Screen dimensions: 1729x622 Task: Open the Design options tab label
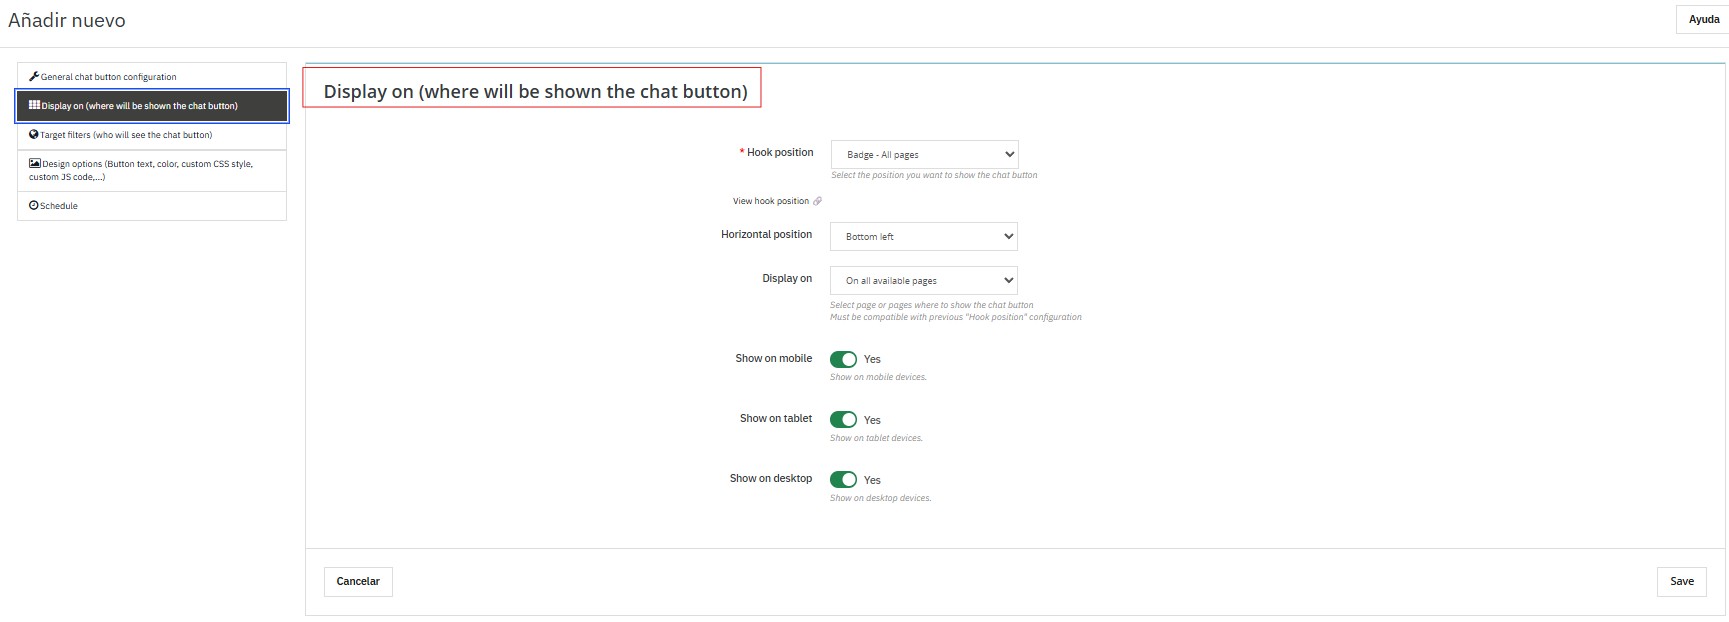click(146, 164)
